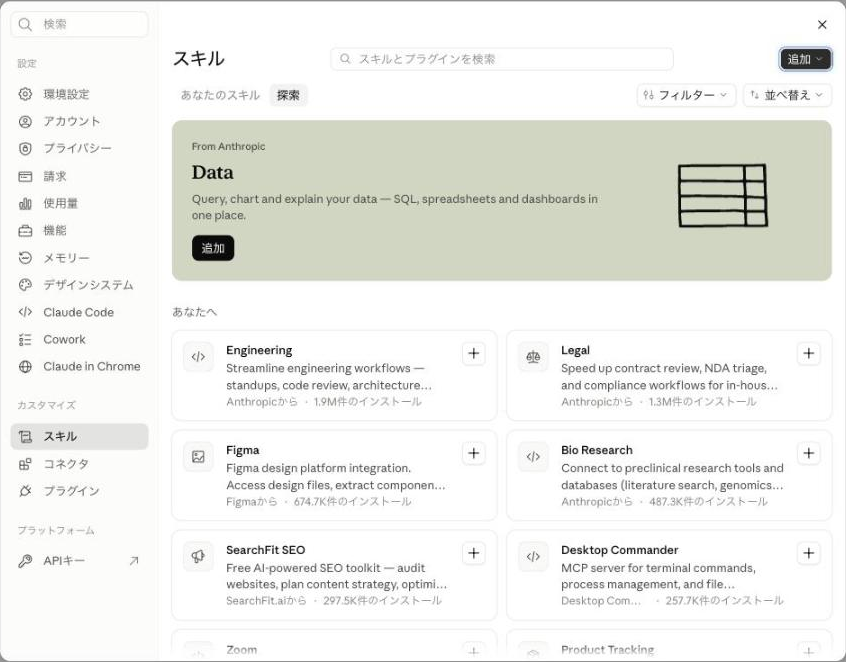This screenshot has height=662, width=846.
Task: Click the コネクタ blocks icon
Action: click(x=25, y=464)
